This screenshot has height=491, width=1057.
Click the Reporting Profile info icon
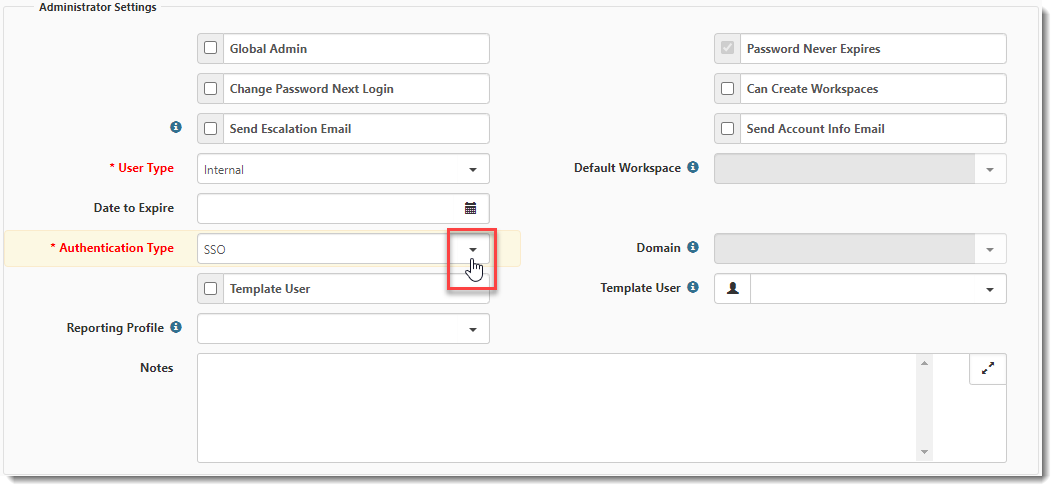click(176, 328)
